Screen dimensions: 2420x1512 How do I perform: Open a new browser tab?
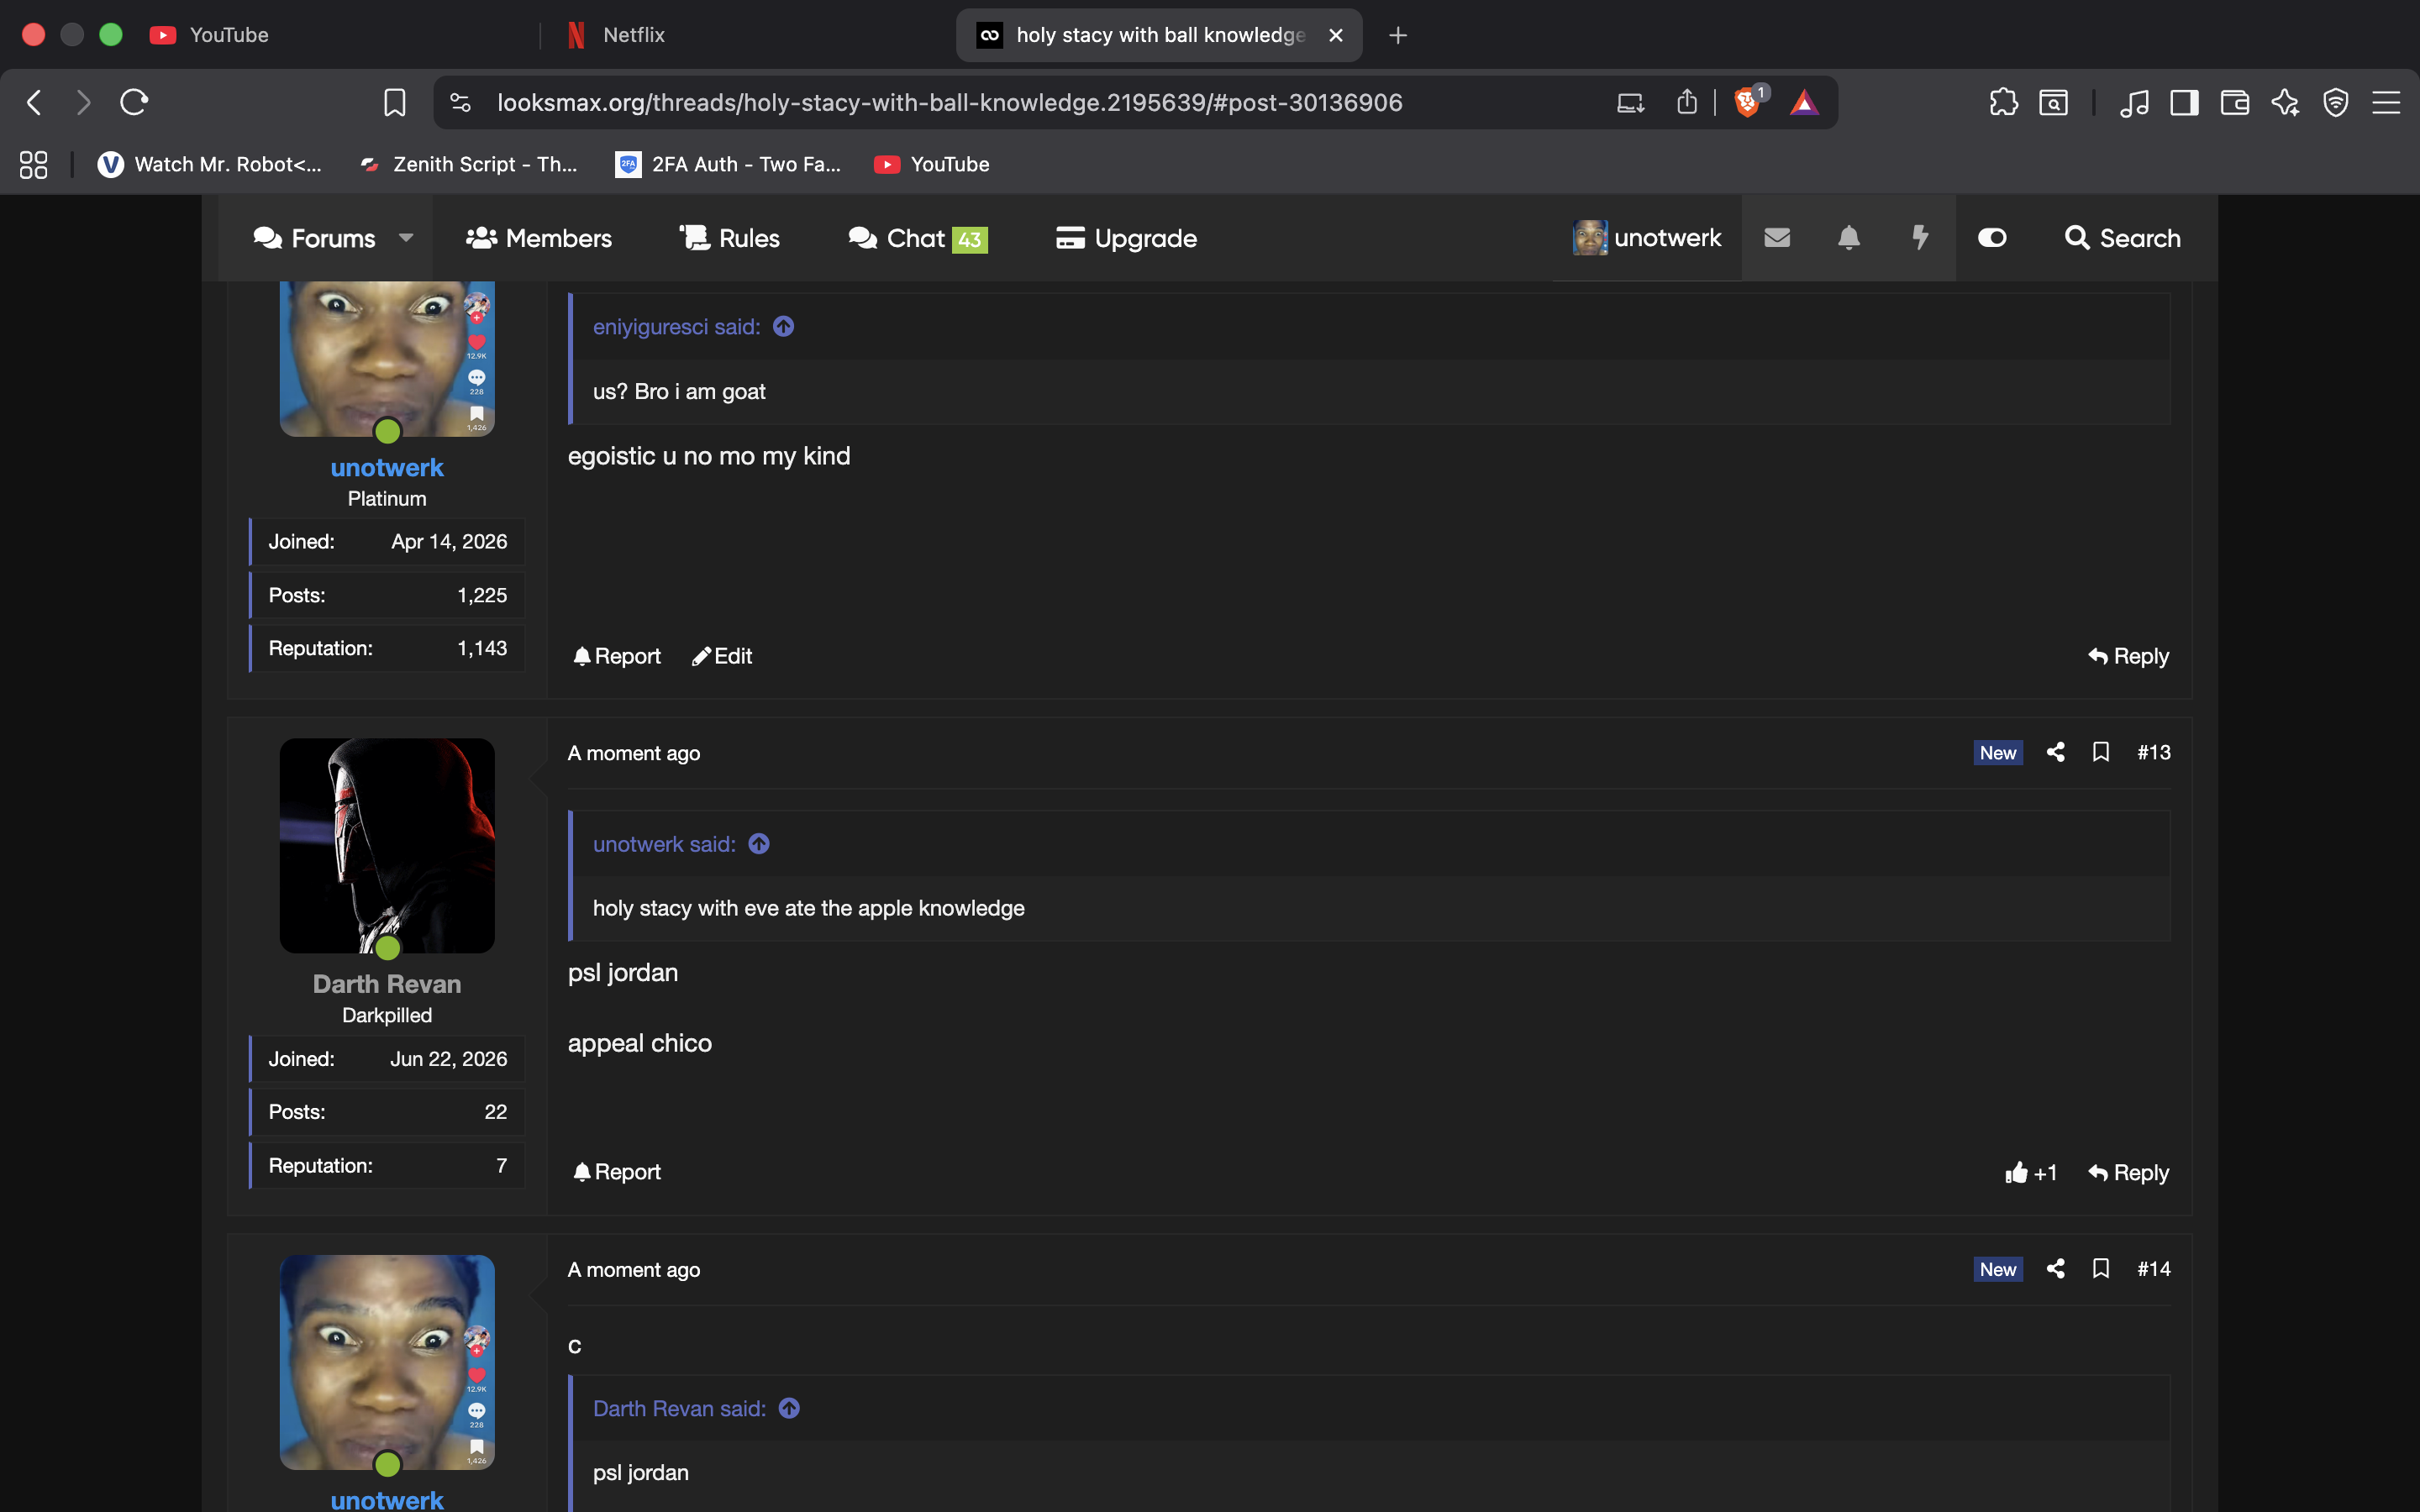tap(1398, 35)
